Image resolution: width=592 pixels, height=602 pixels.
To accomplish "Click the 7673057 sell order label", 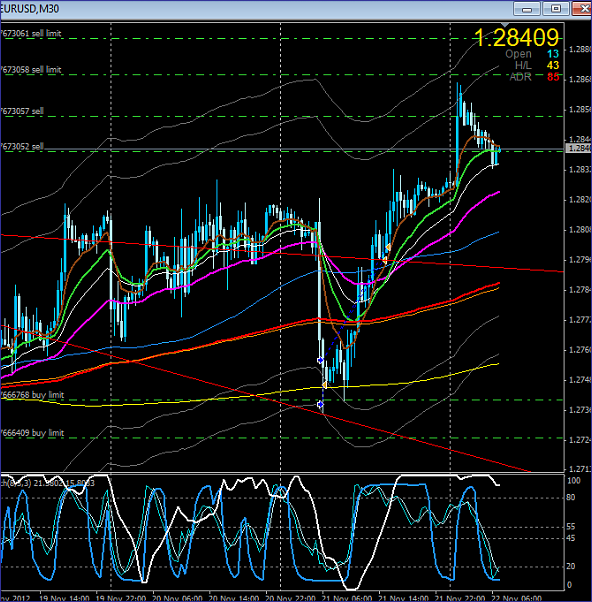I will 22,111.
